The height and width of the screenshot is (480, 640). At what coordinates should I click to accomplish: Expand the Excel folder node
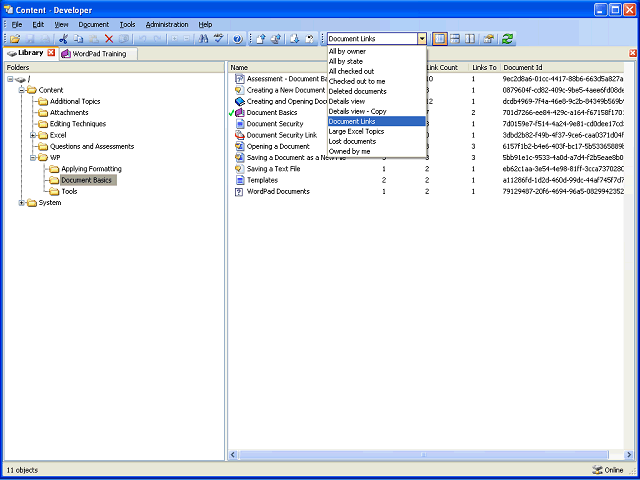pos(33,135)
